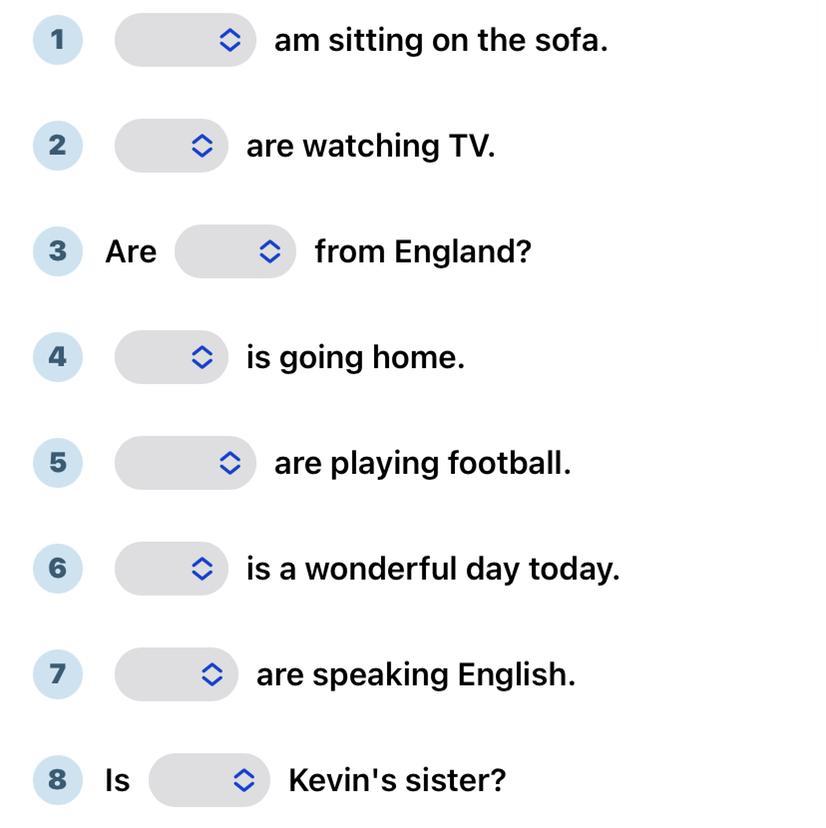Open dropdown before 'am sitting on the sofa'

(x=185, y=40)
